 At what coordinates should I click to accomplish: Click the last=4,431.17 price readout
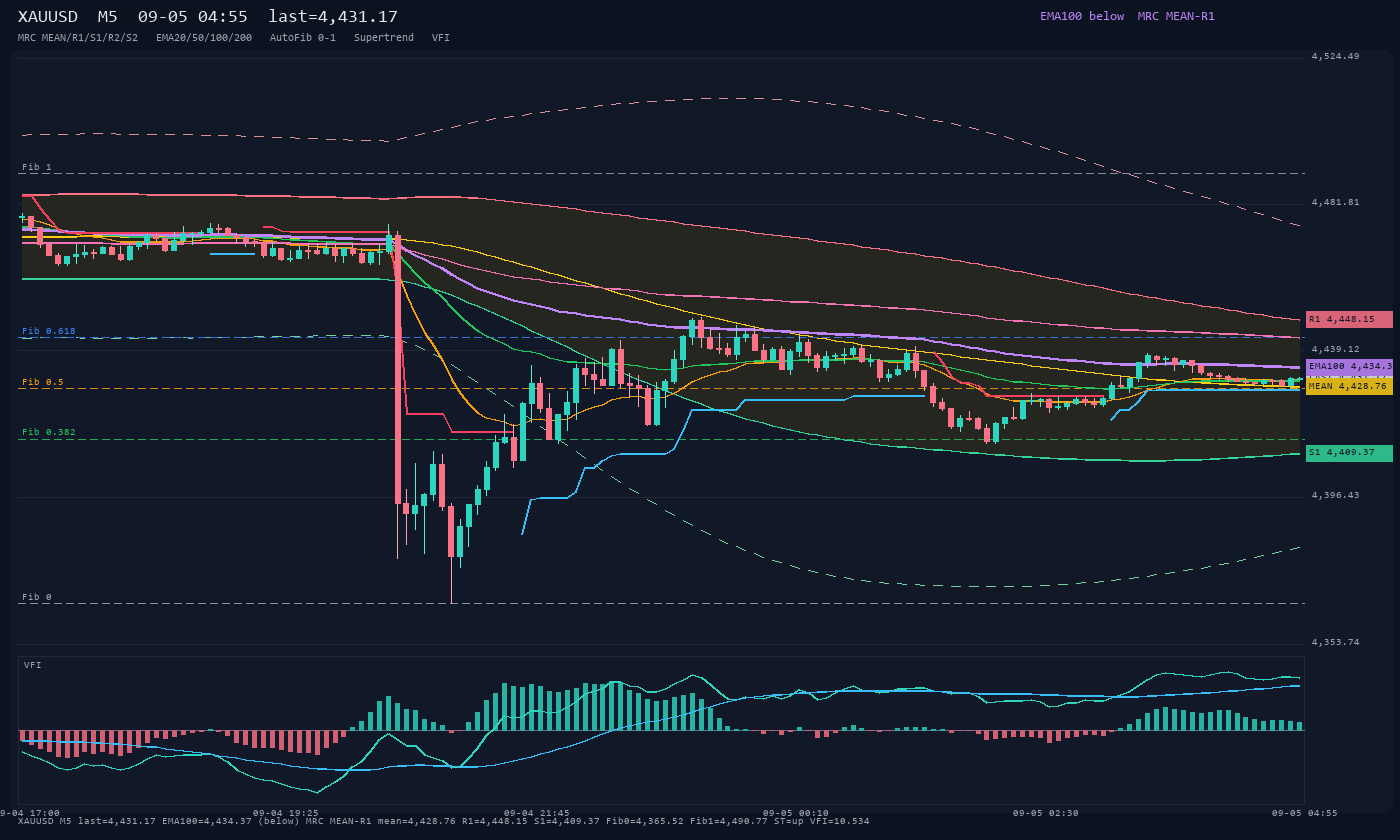[333, 17]
